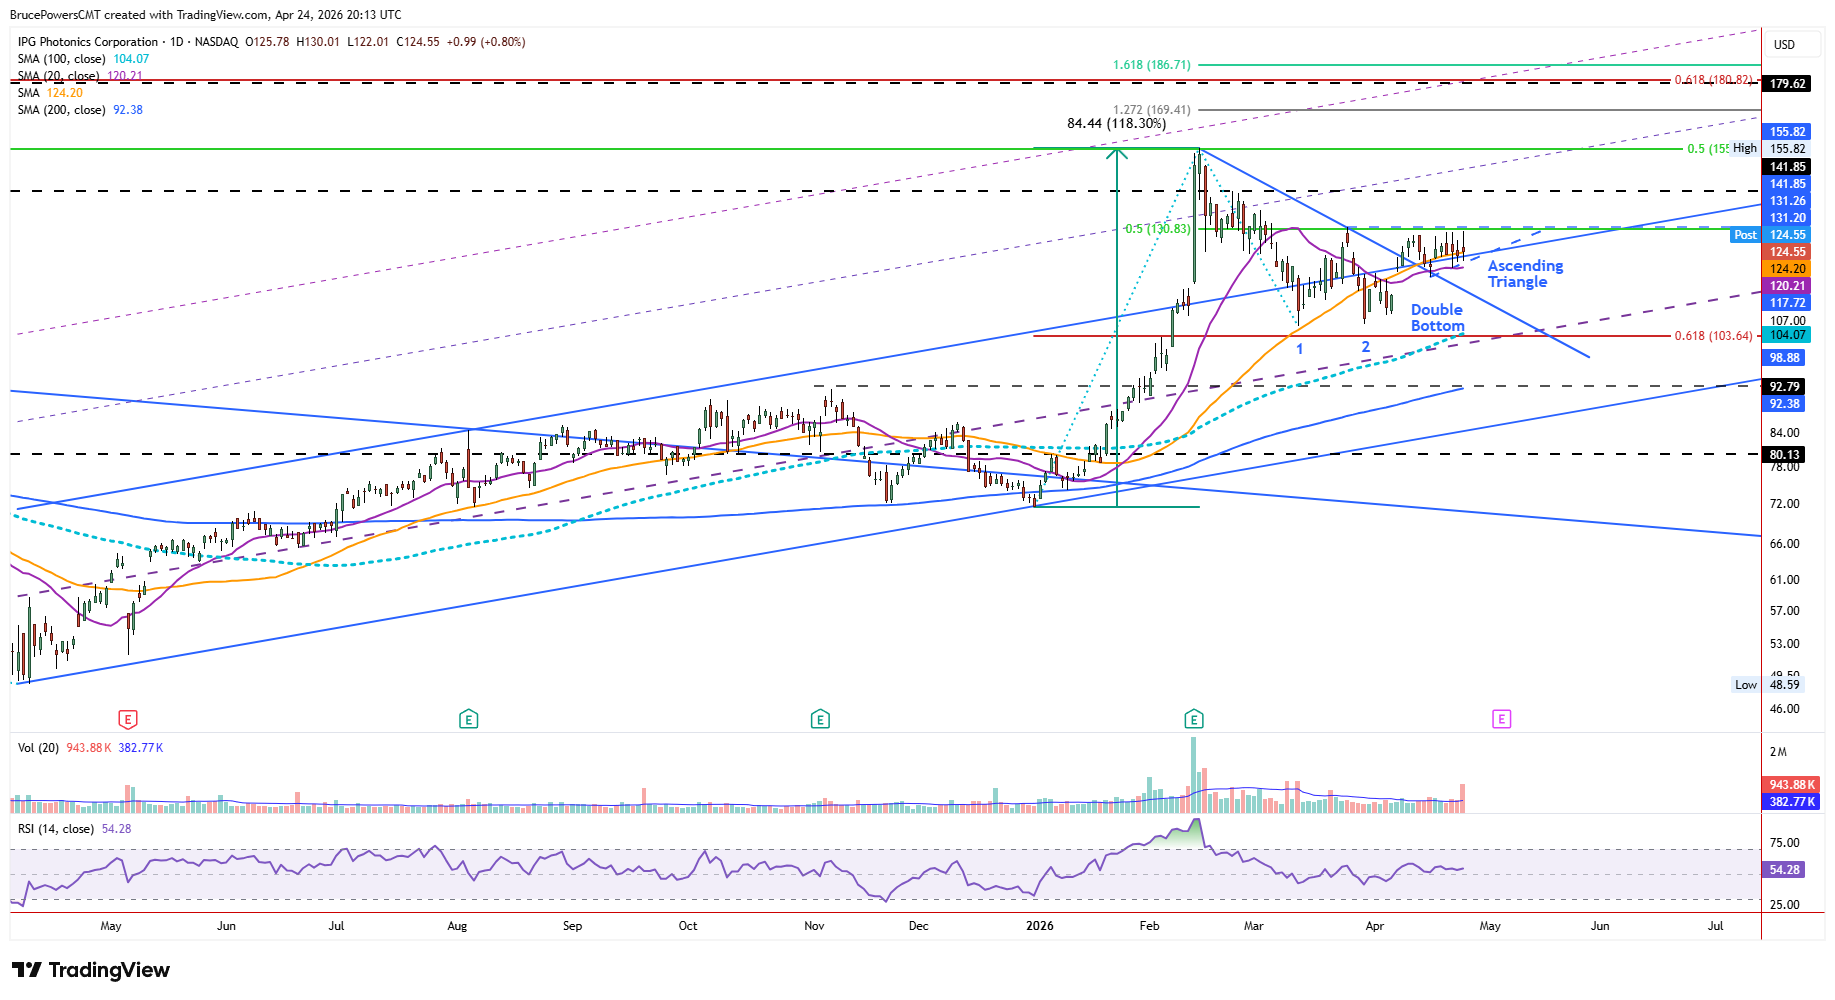Click the Post 124.55 price label
The image size is (1835, 1000).
tap(1770, 235)
